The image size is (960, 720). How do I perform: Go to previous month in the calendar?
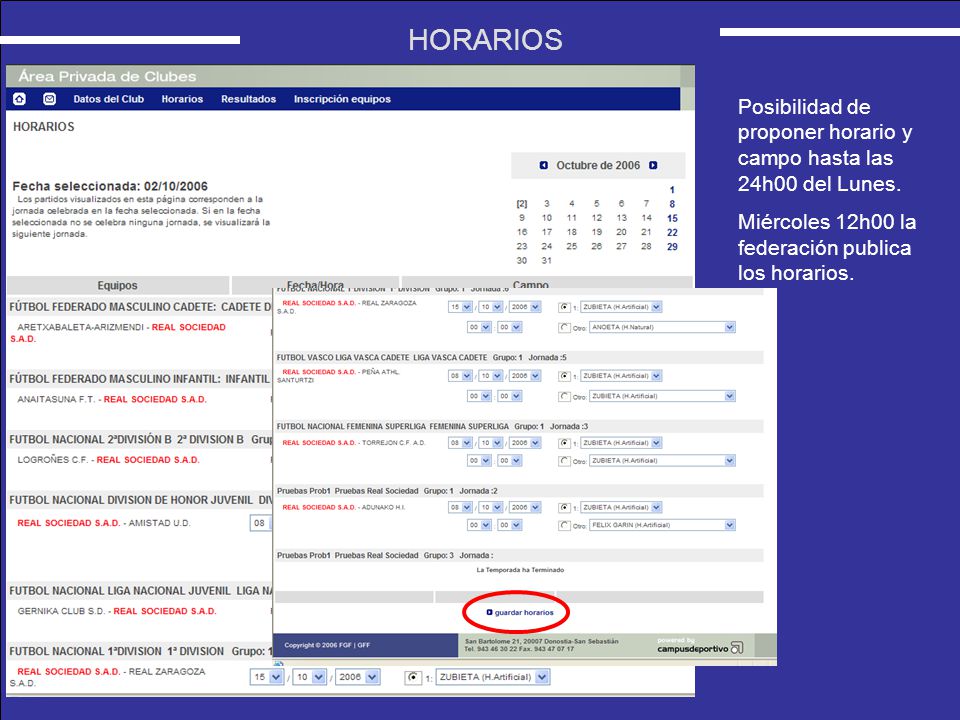[x=544, y=165]
